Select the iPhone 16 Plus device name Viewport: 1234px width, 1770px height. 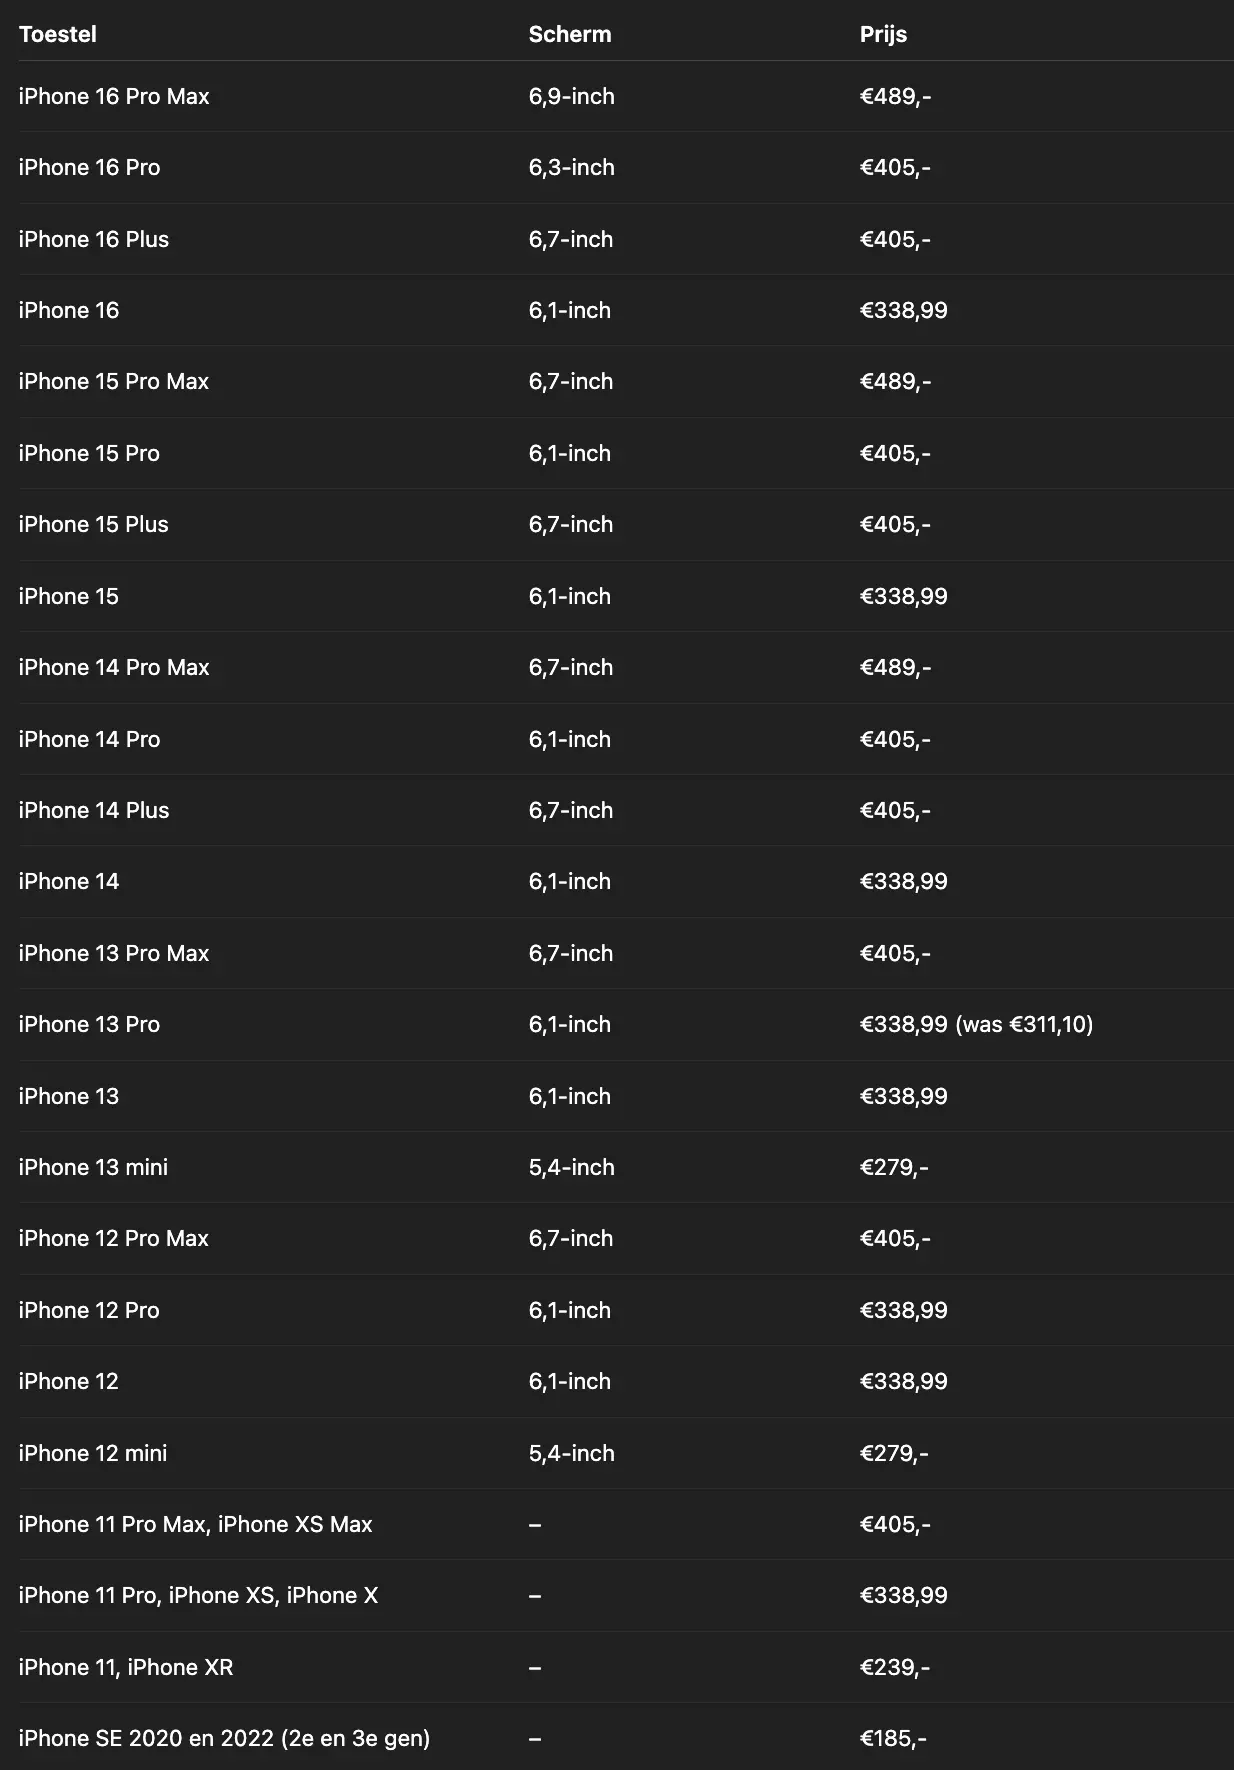[94, 239]
